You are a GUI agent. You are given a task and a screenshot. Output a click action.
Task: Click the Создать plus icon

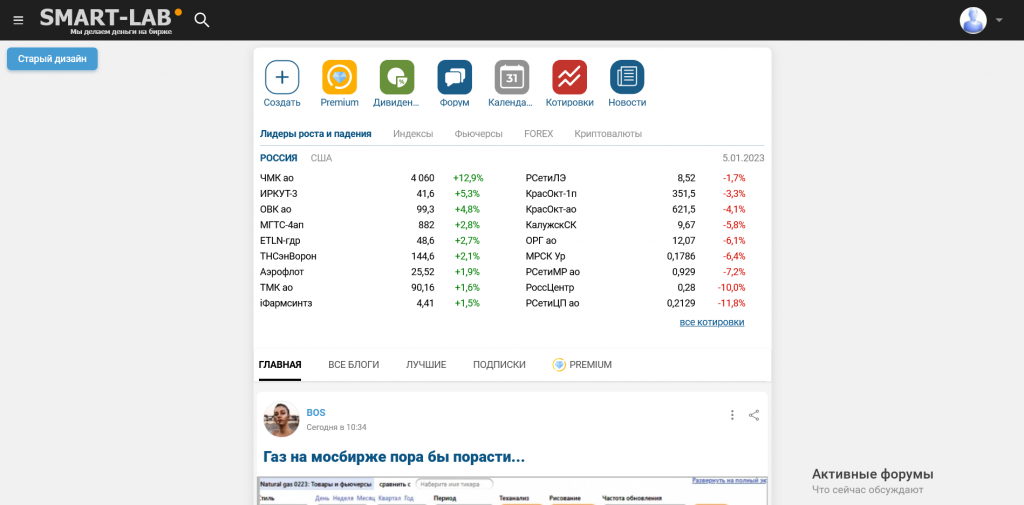(282, 77)
